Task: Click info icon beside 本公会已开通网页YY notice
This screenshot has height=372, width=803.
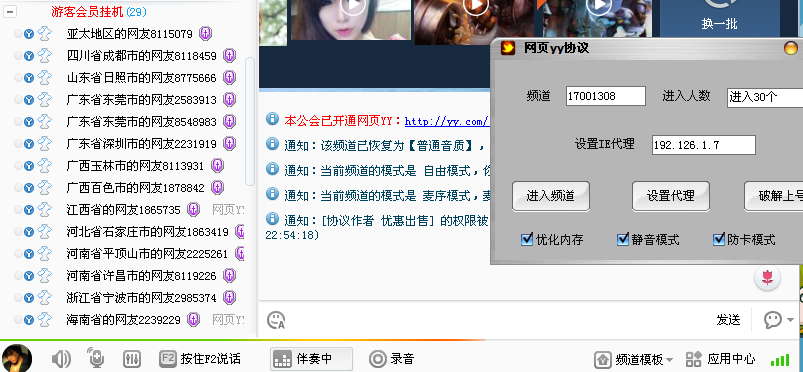Action: 272,119
